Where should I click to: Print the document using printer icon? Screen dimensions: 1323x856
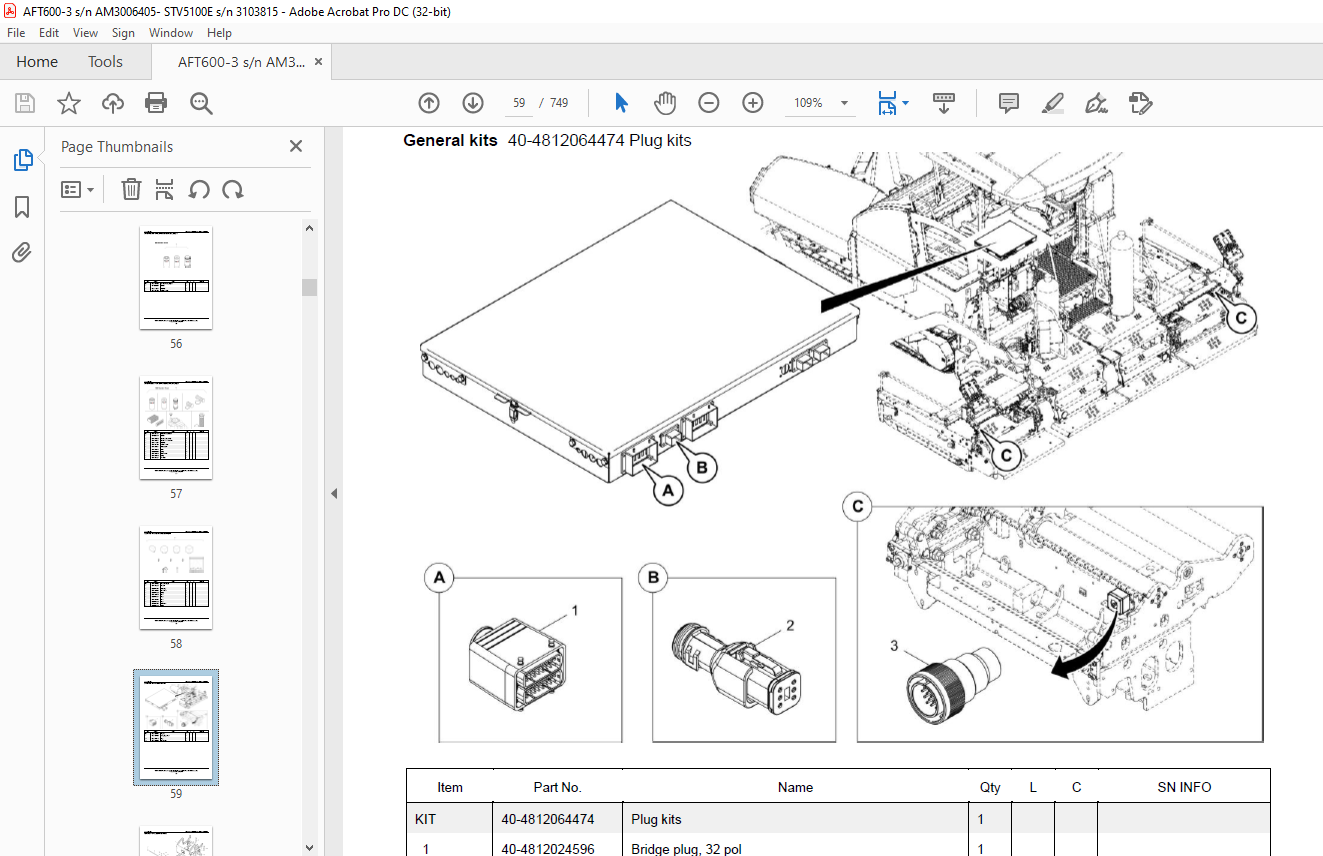156,103
